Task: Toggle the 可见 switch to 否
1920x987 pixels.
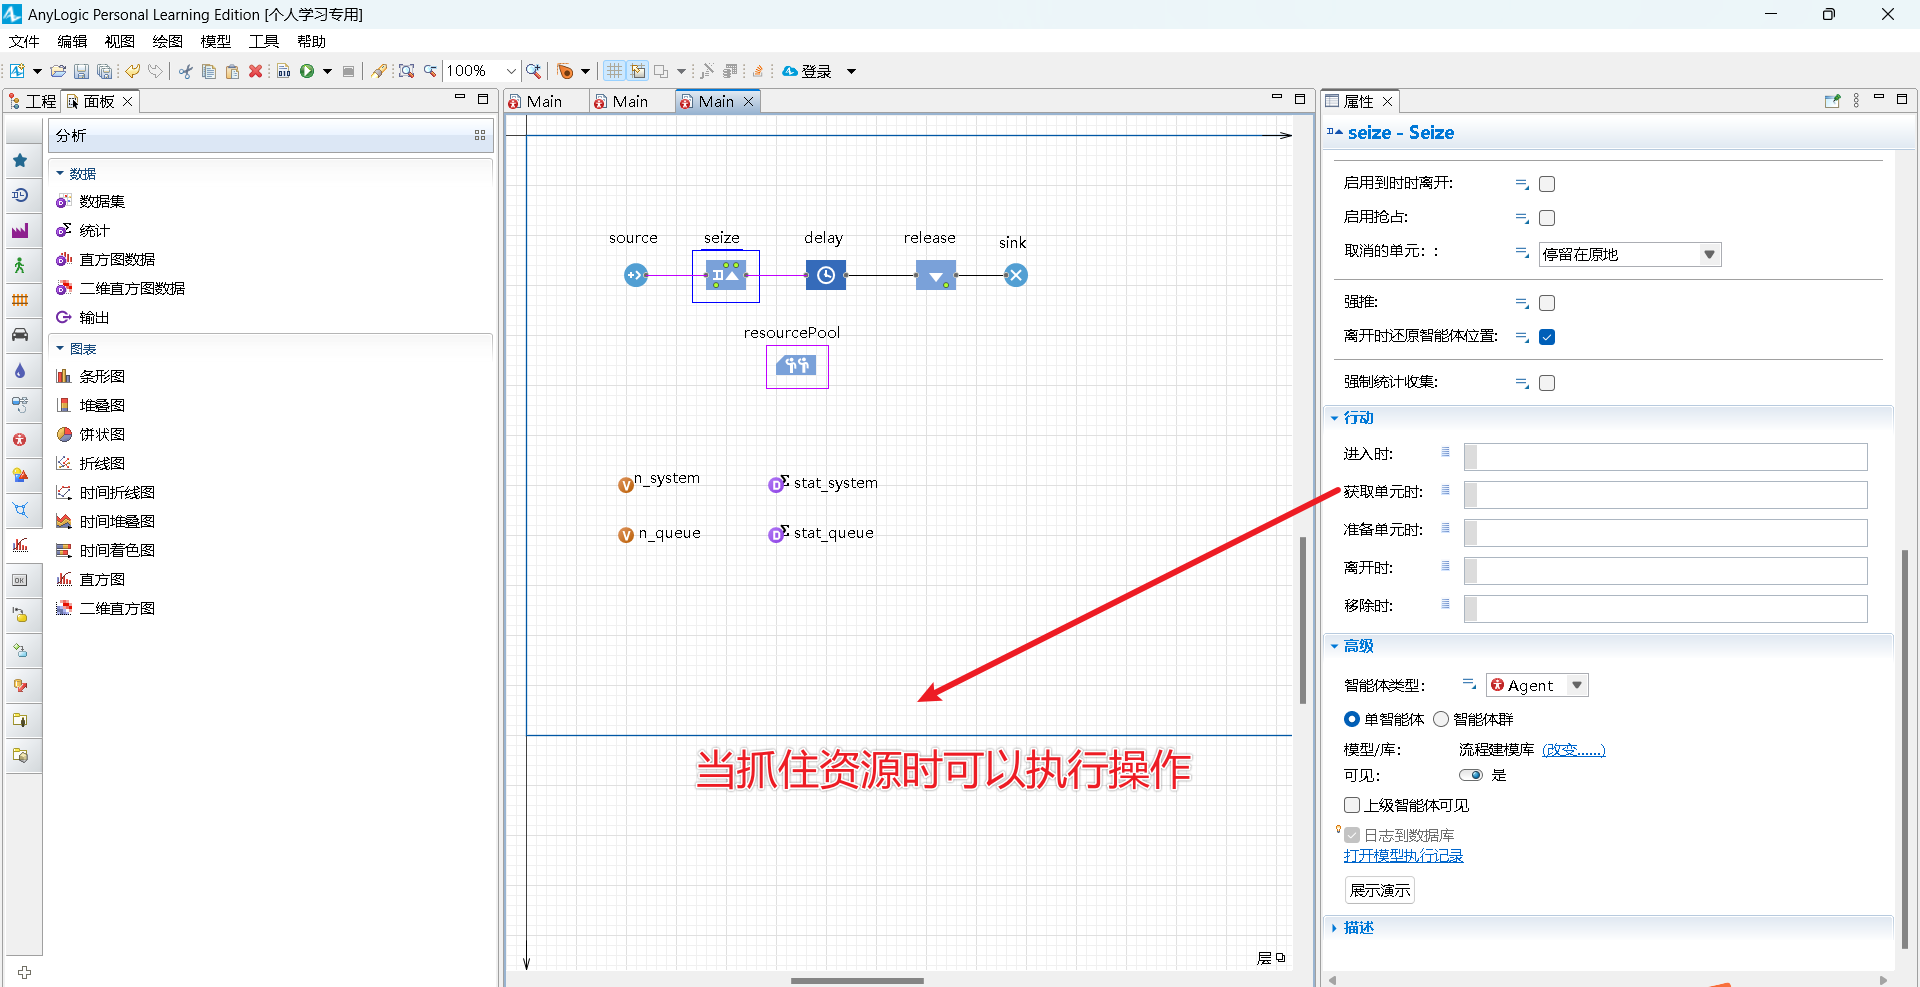Action: click(1471, 775)
